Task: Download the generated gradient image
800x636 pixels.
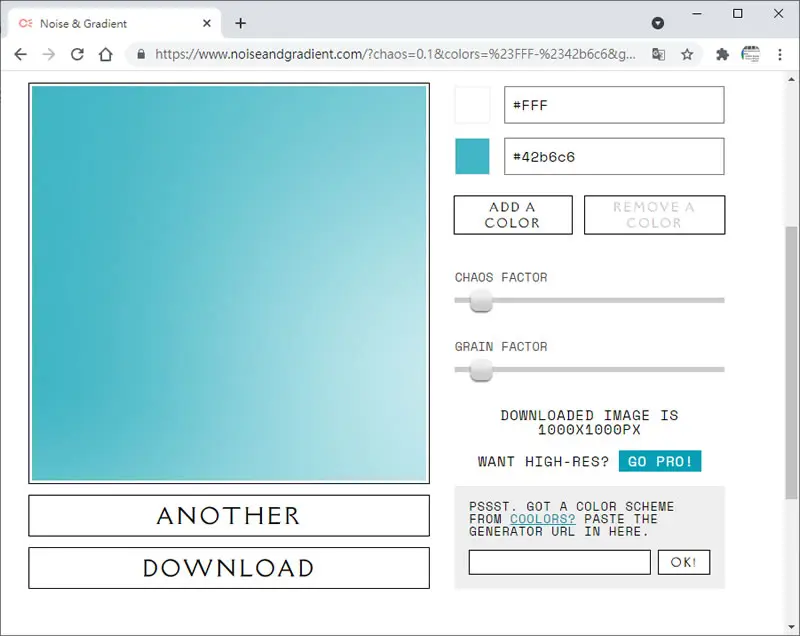Action: (x=229, y=568)
